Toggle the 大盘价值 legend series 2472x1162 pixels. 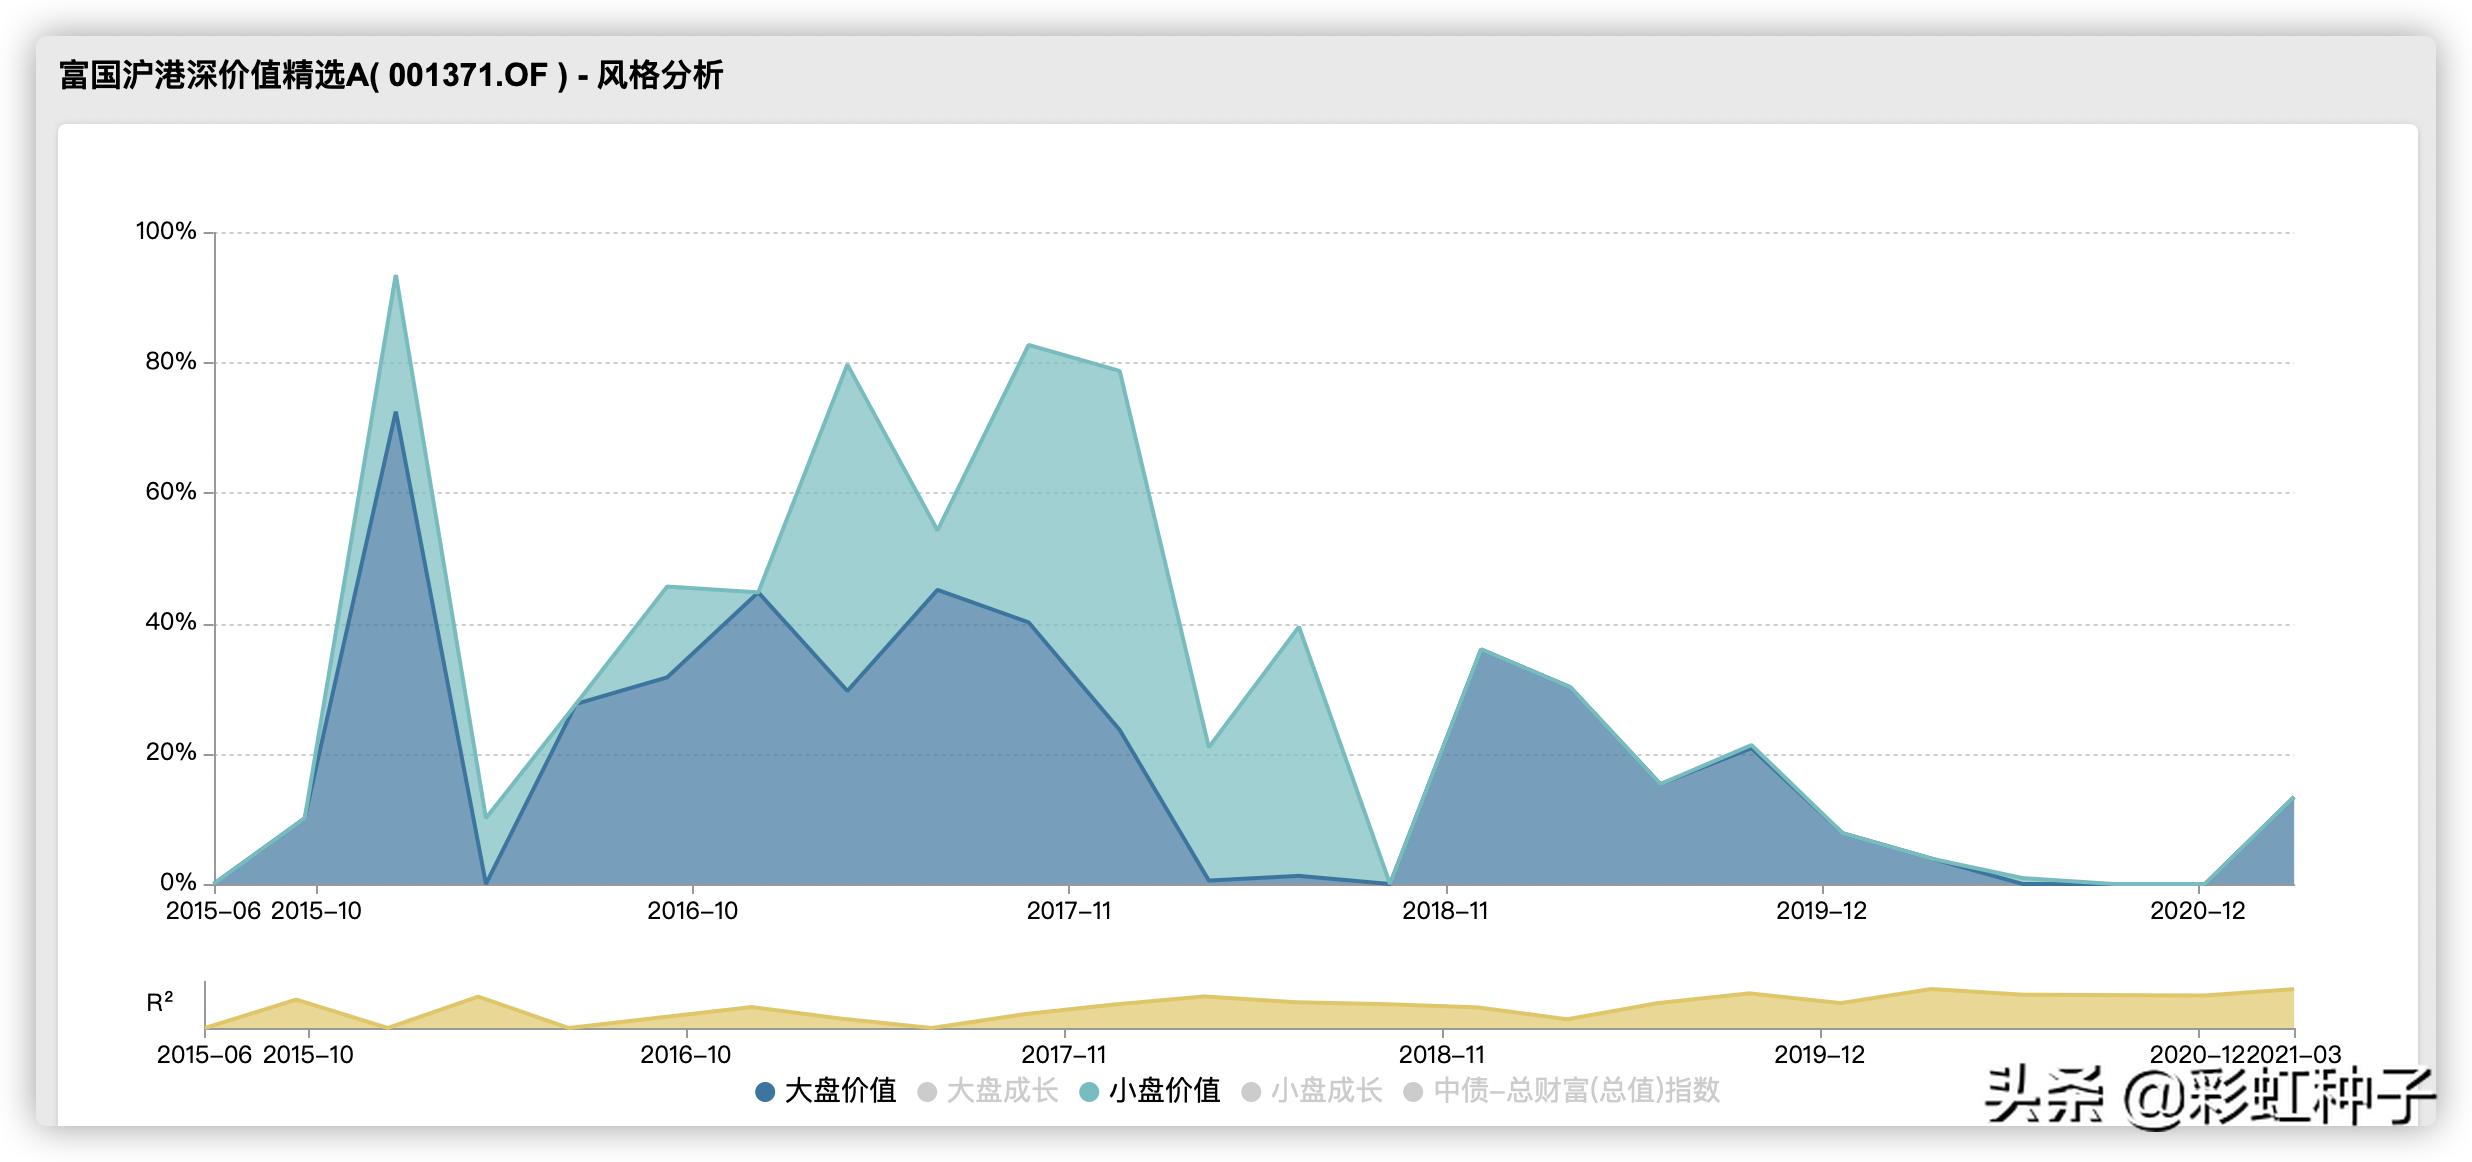click(x=839, y=1091)
